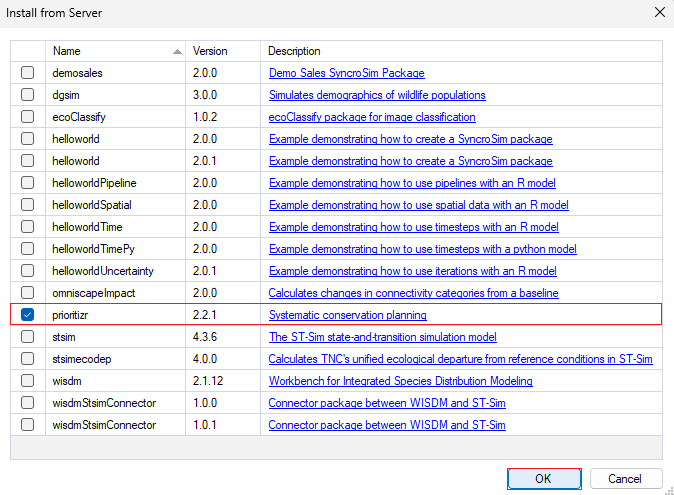Screen dimensions: 674x495
Task: Open the pipelines with R model link
Action: tap(412, 183)
